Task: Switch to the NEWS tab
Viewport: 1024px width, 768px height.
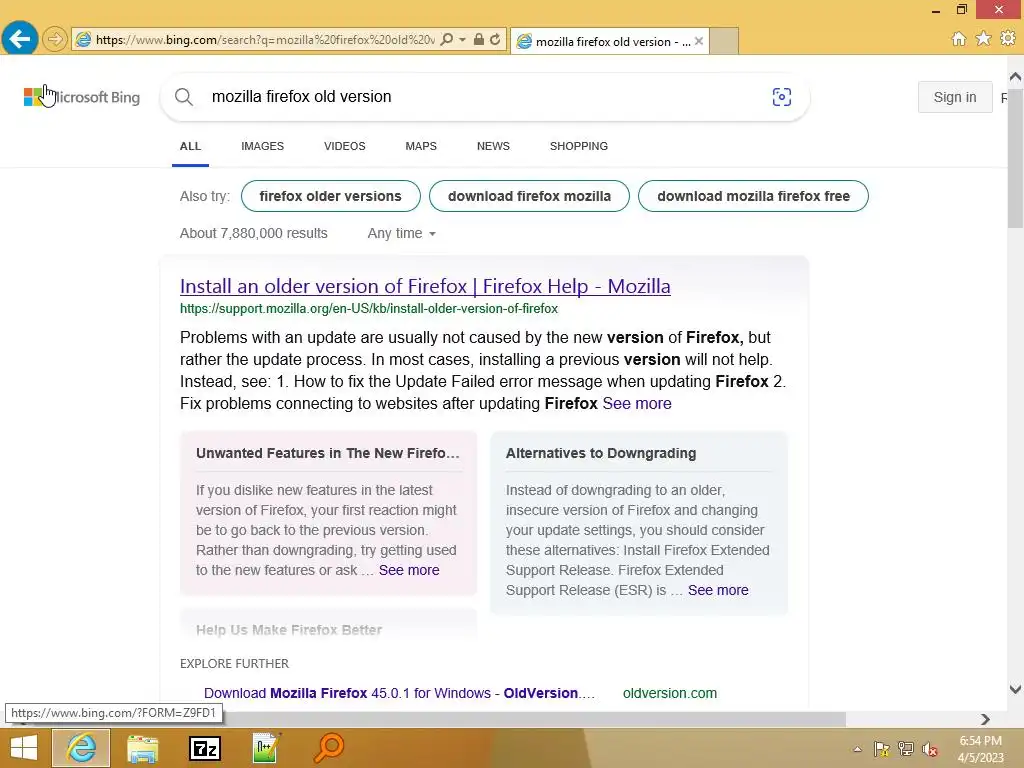Action: (x=493, y=146)
